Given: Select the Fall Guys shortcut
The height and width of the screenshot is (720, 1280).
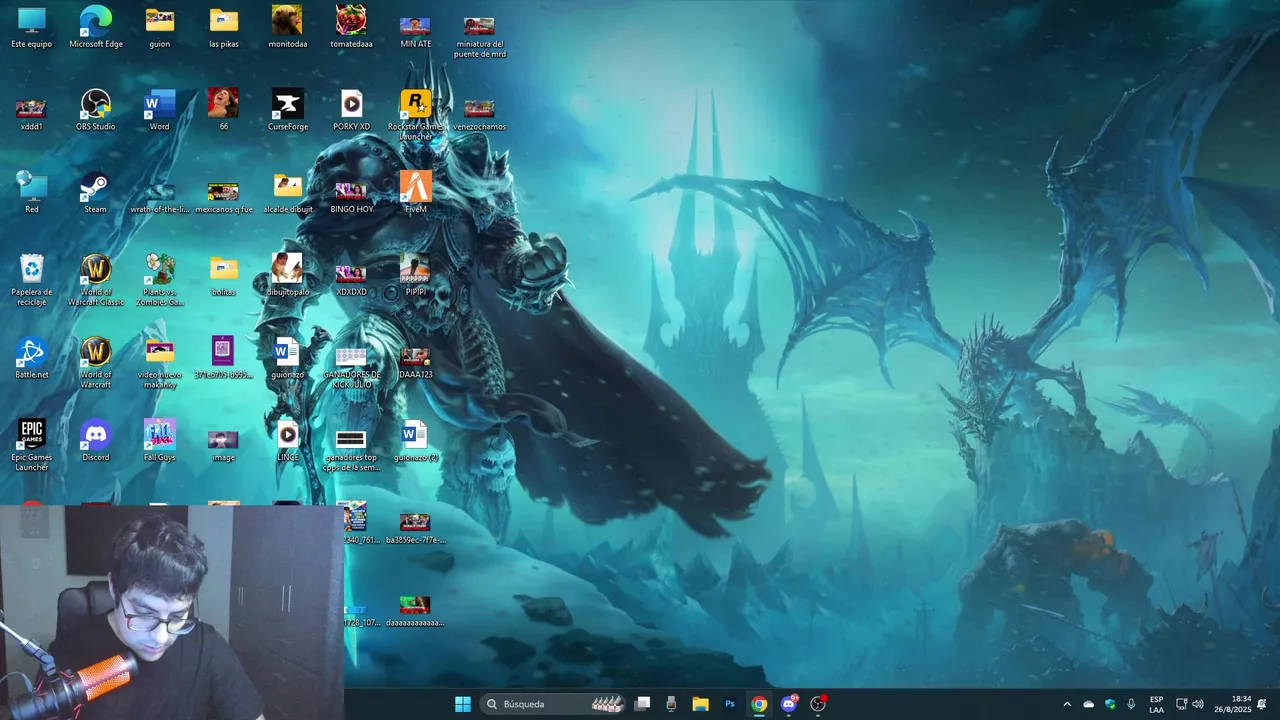Looking at the screenshot, I should [160, 440].
